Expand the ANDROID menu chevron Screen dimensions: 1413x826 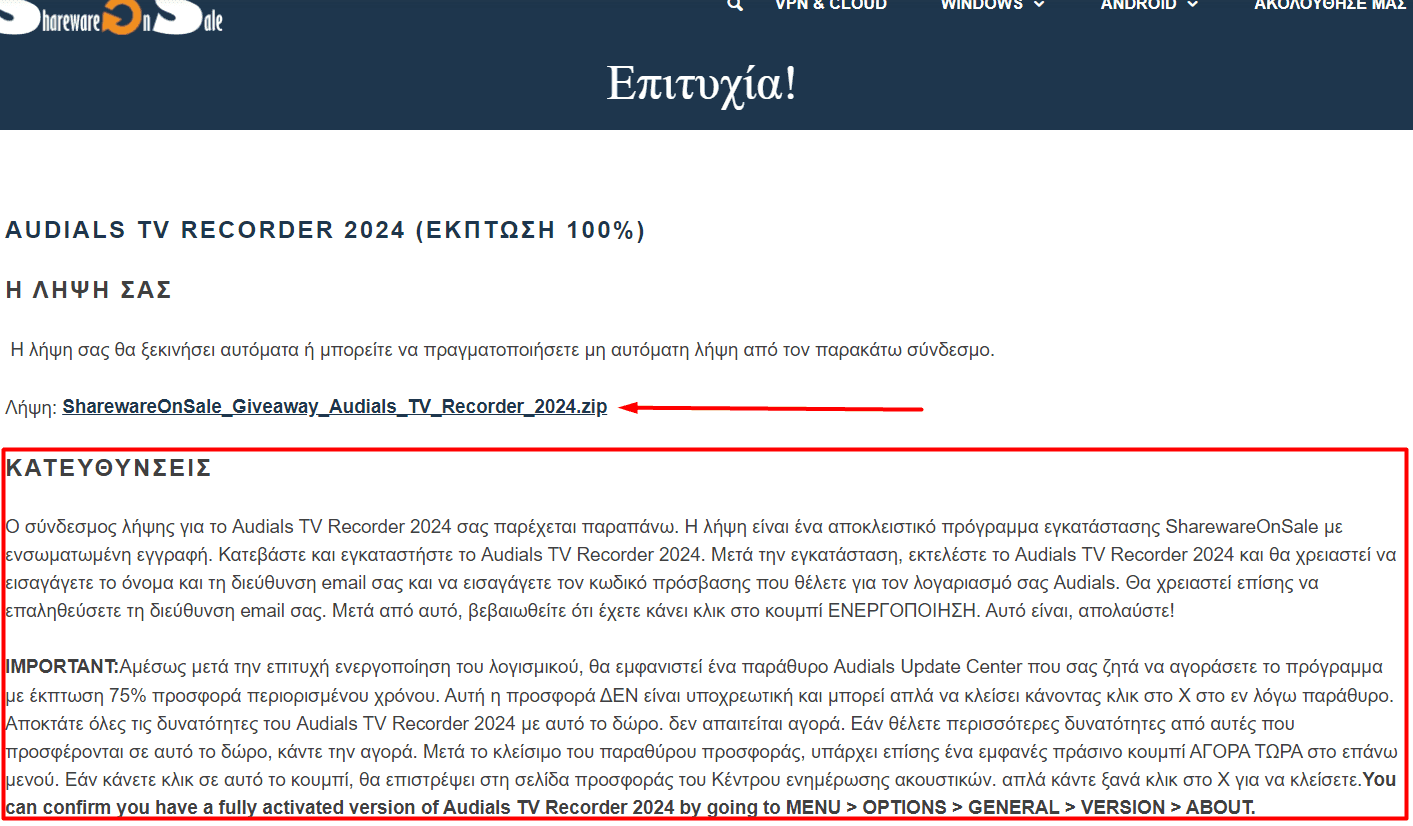click(x=1192, y=5)
